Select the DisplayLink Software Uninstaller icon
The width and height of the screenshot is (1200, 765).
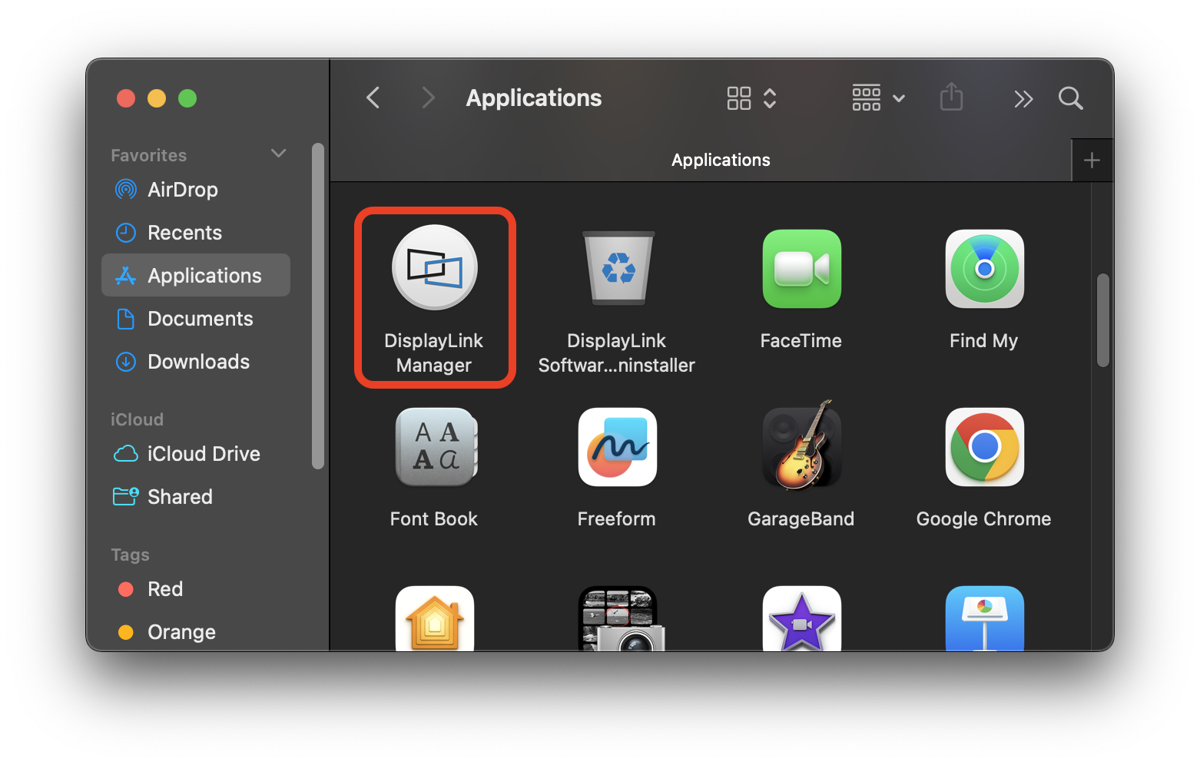pyautogui.click(x=617, y=268)
